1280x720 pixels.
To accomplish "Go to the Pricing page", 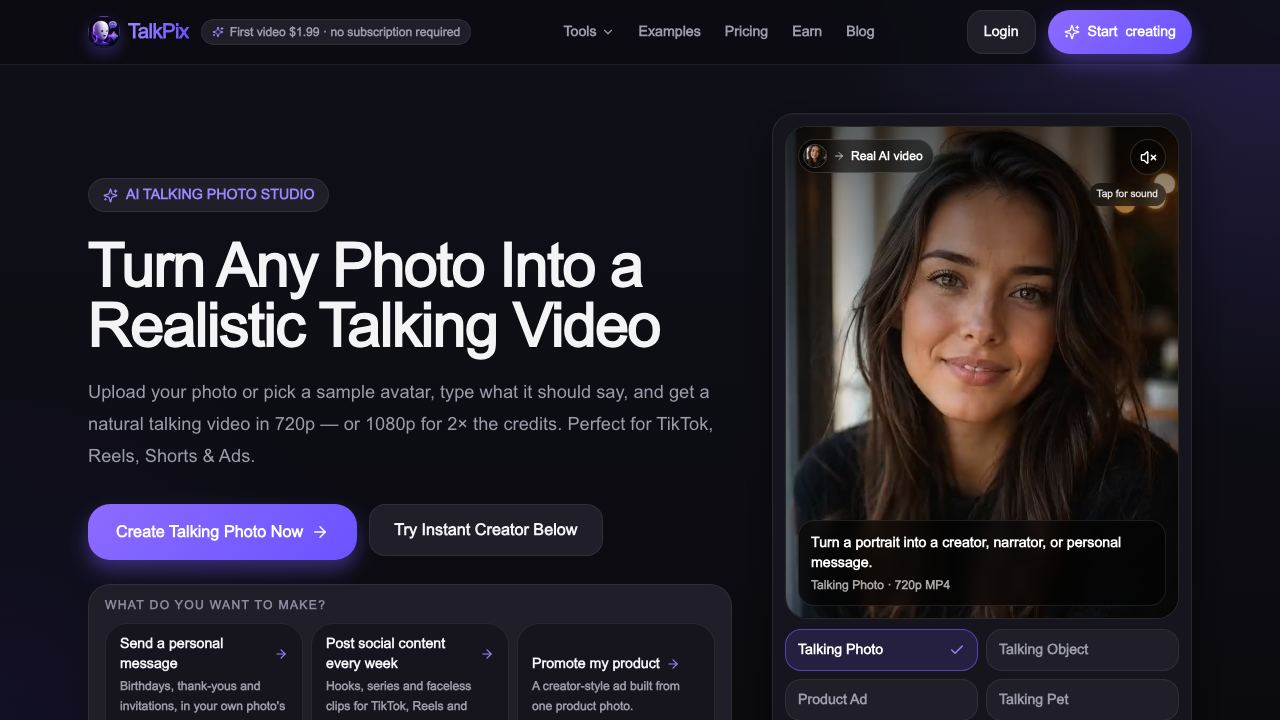I will 746,32.
